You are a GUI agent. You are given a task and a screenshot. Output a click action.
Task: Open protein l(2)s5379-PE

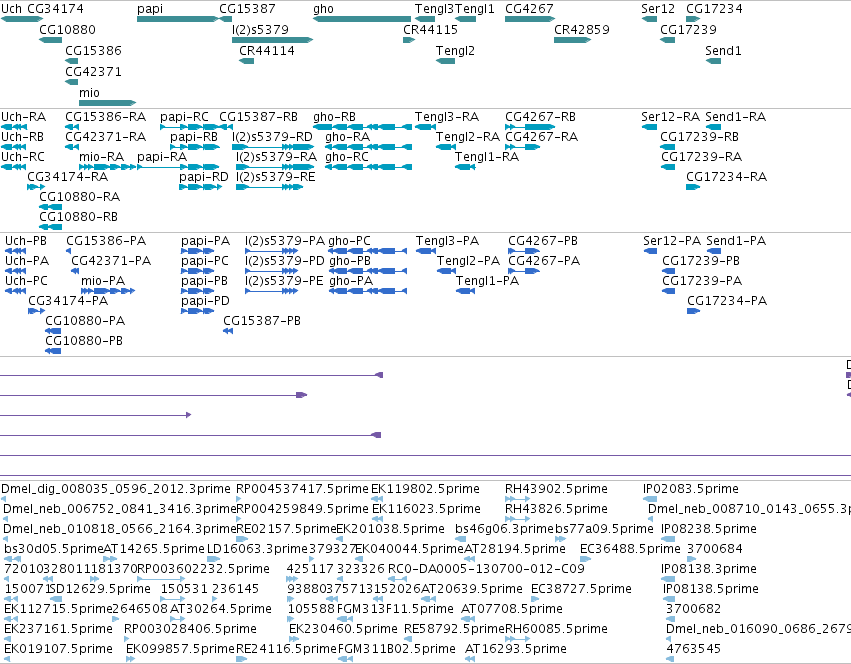(x=284, y=281)
